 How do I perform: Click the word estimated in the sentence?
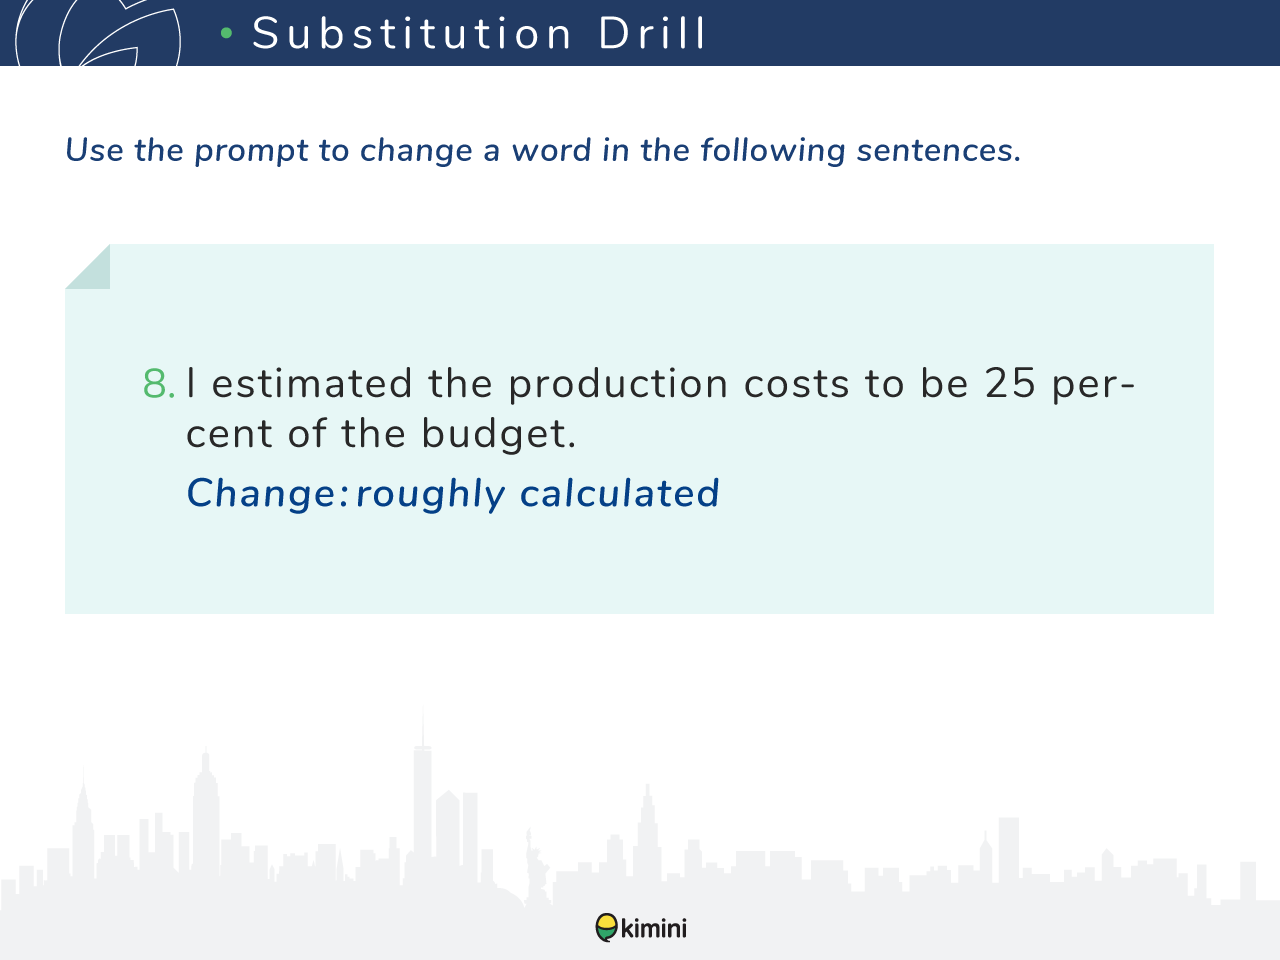coord(312,384)
